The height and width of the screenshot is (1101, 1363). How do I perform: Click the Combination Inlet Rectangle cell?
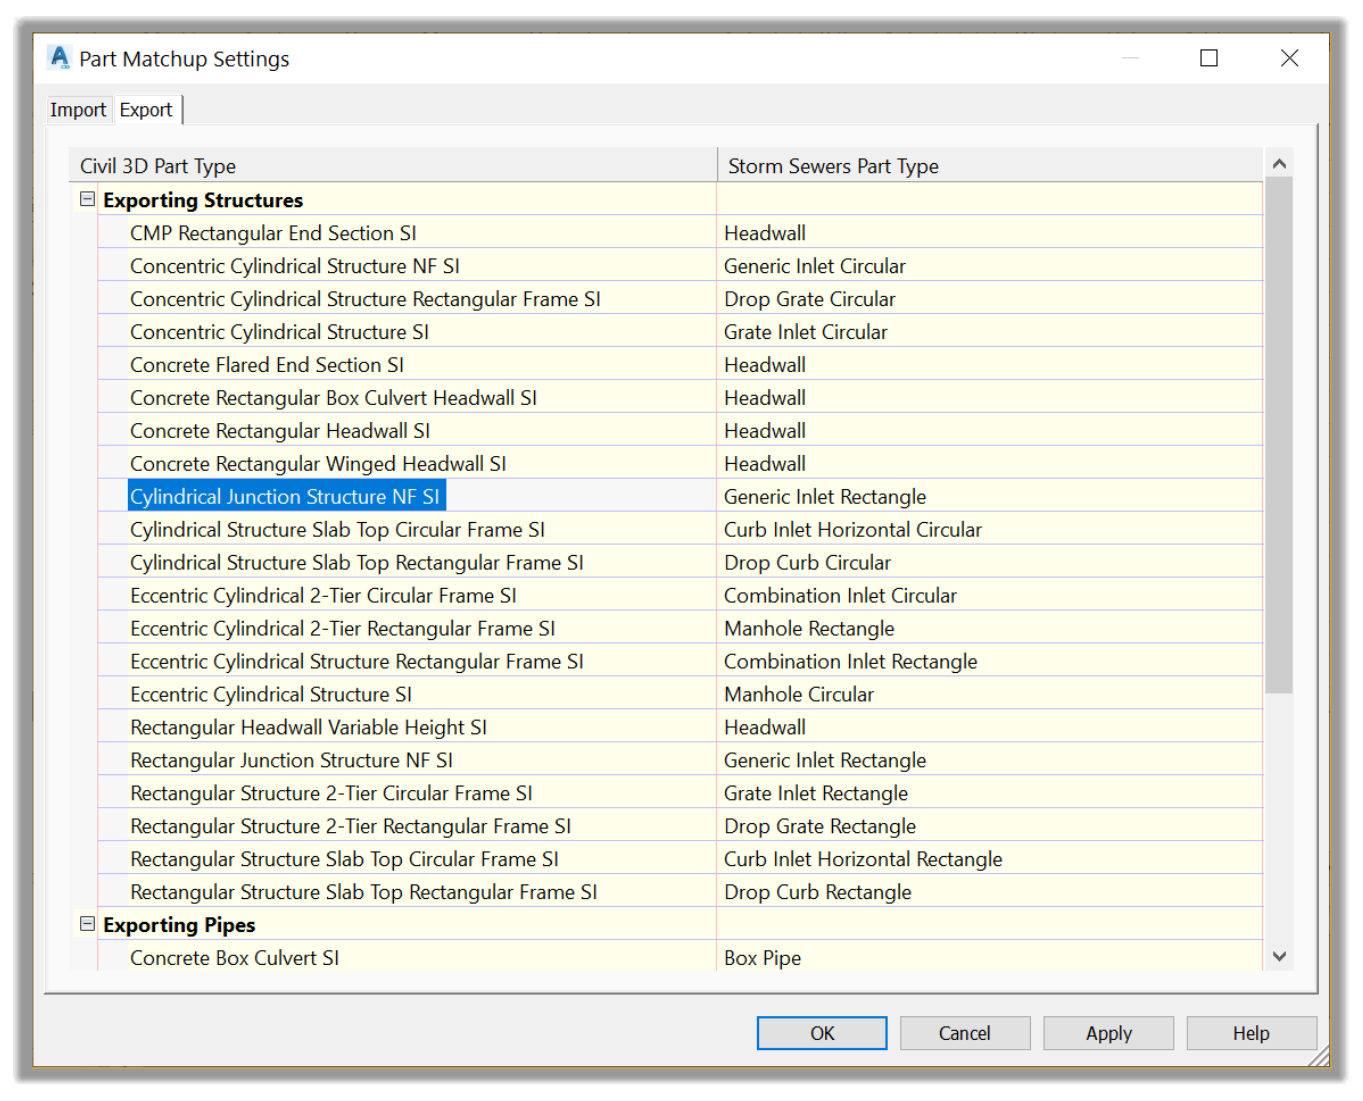tap(990, 662)
